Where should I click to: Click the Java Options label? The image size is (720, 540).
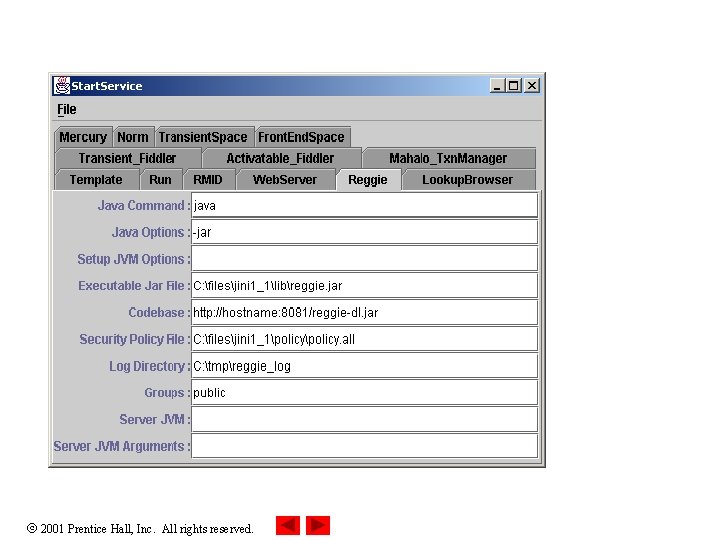click(x=151, y=232)
